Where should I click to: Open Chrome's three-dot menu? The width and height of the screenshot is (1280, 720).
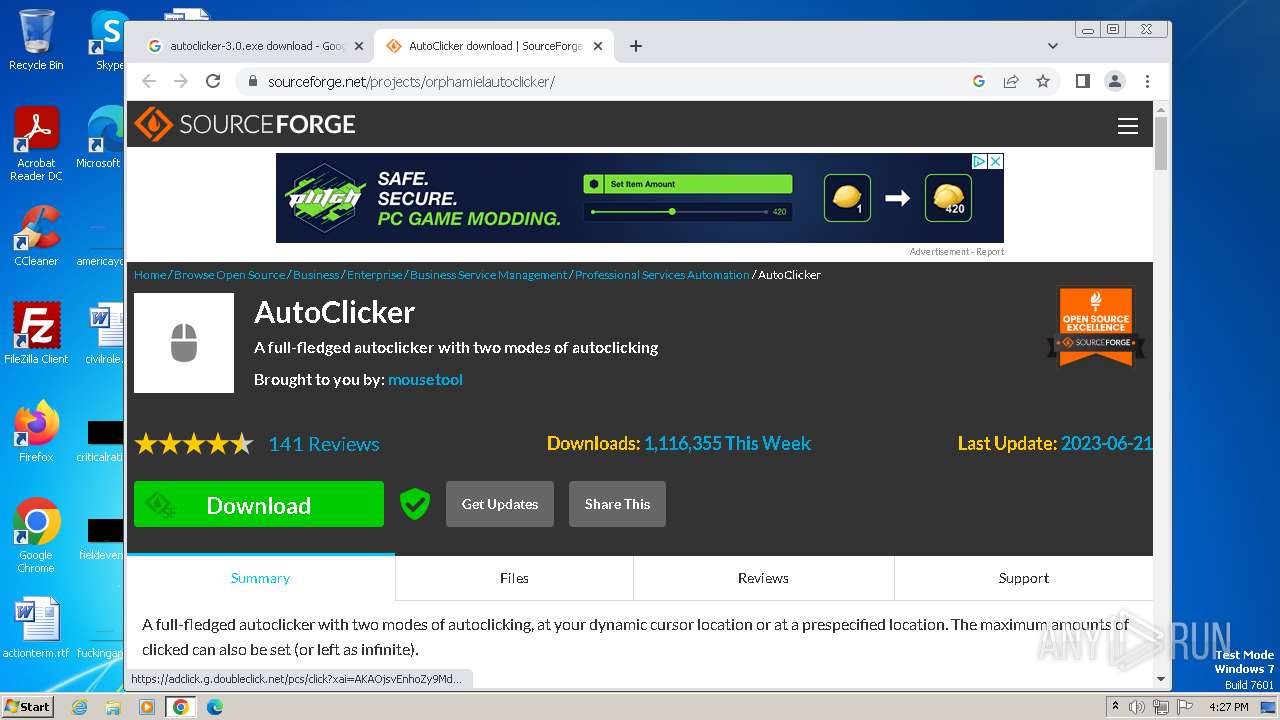[x=1147, y=81]
